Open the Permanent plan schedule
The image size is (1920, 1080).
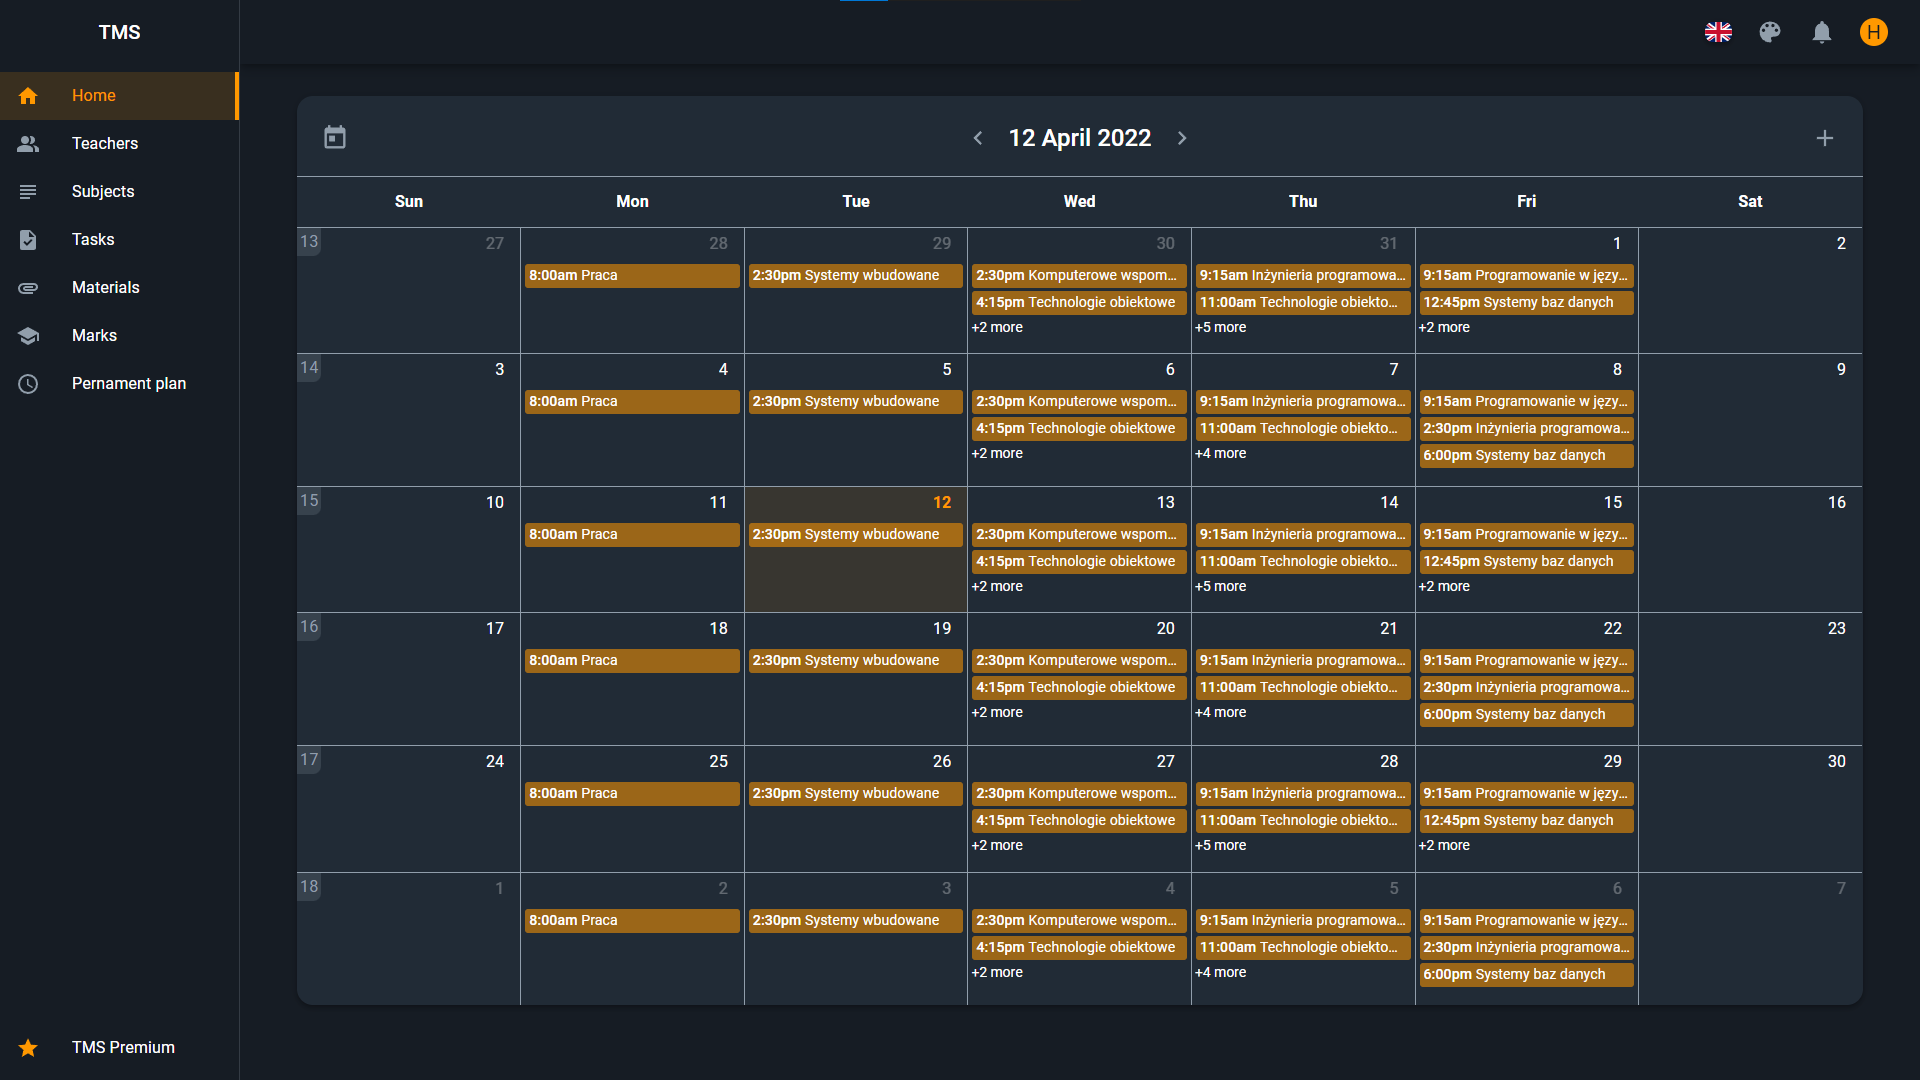tap(129, 383)
